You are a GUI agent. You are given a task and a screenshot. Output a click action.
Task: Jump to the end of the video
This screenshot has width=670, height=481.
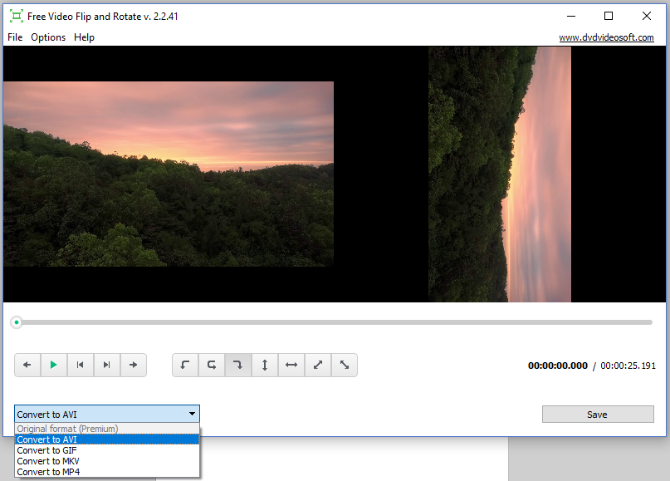tap(106, 365)
